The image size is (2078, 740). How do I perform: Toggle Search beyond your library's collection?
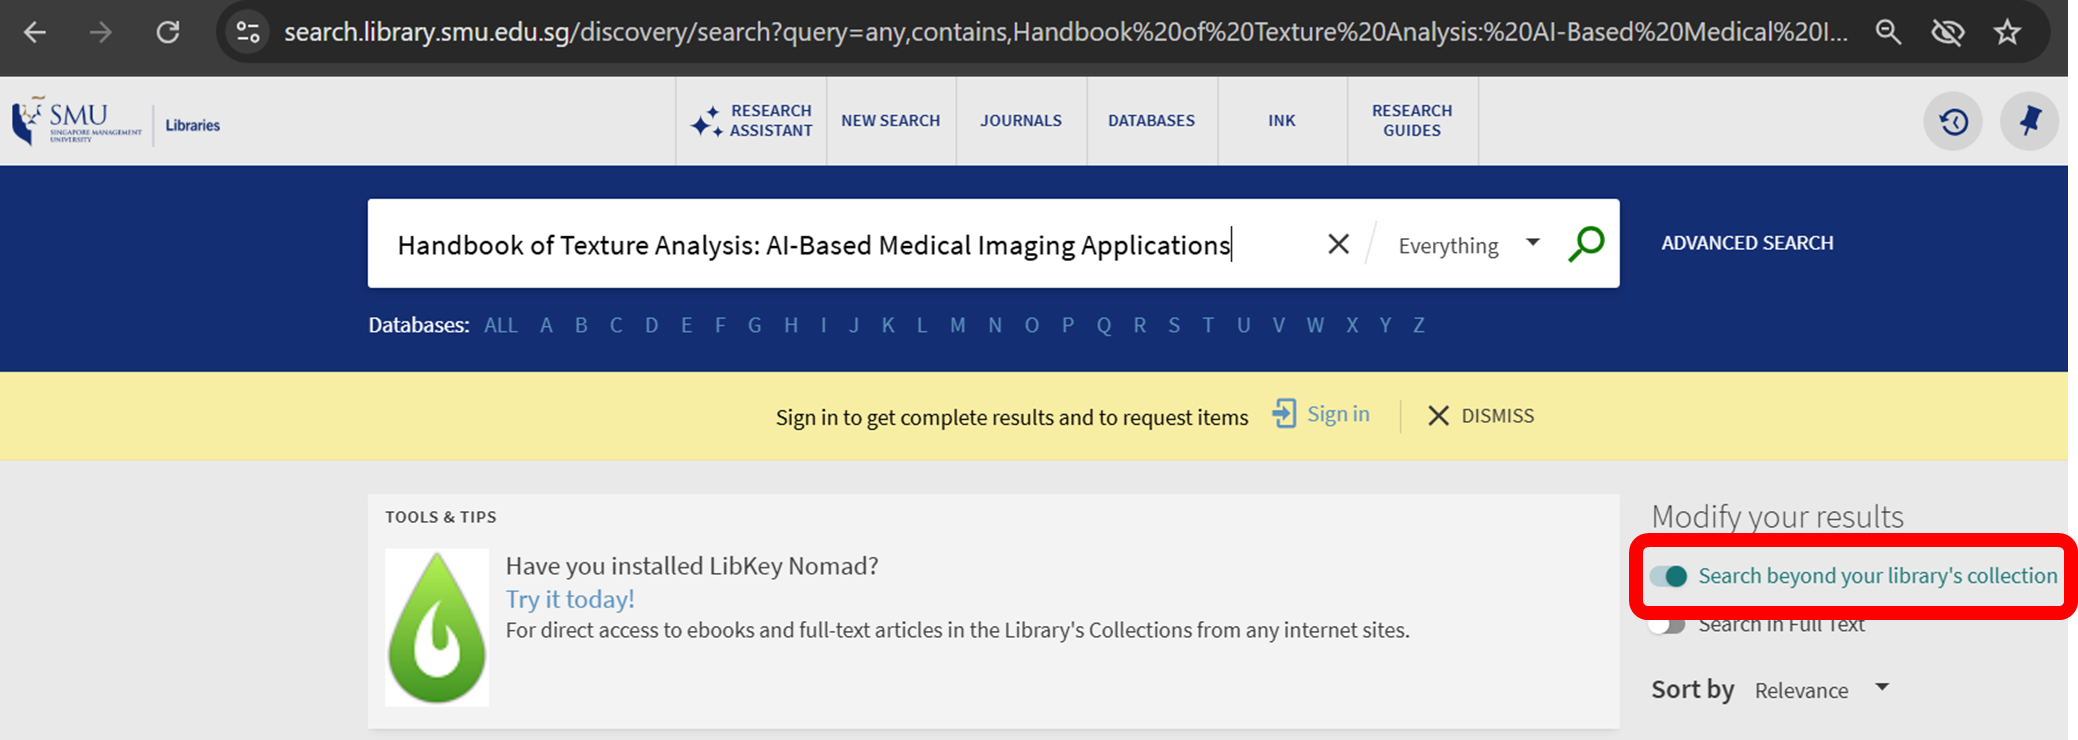click(1668, 576)
